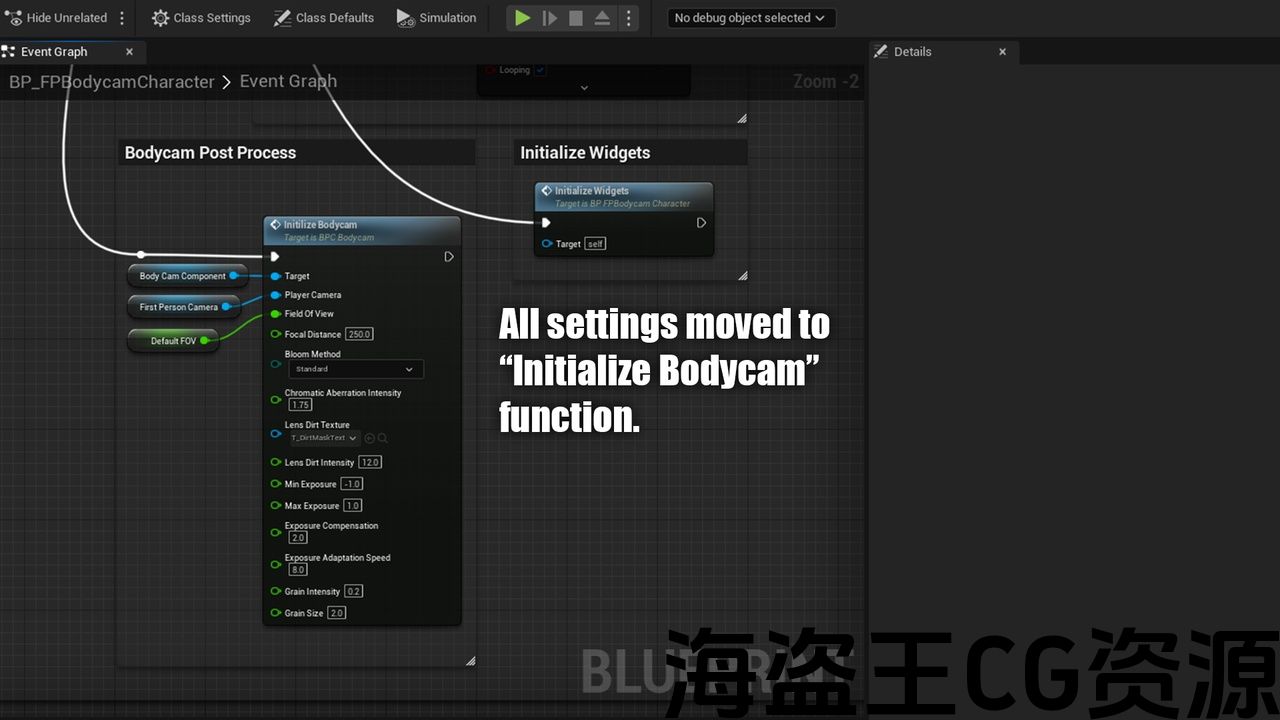Image resolution: width=1280 pixels, height=720 pixels.
Task: Expand the collapsed node chevron below Looping
Action: (584, 88)
